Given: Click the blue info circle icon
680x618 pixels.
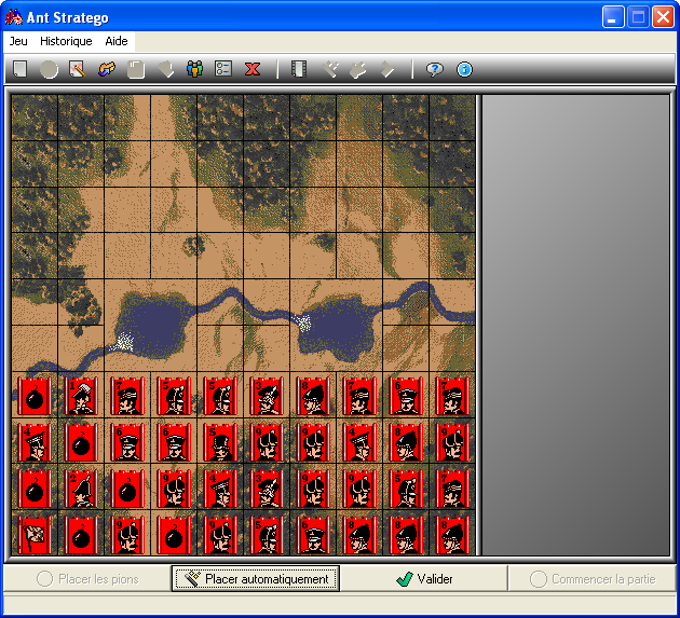Looking at the screenshot, I should [x=464, y=69].
